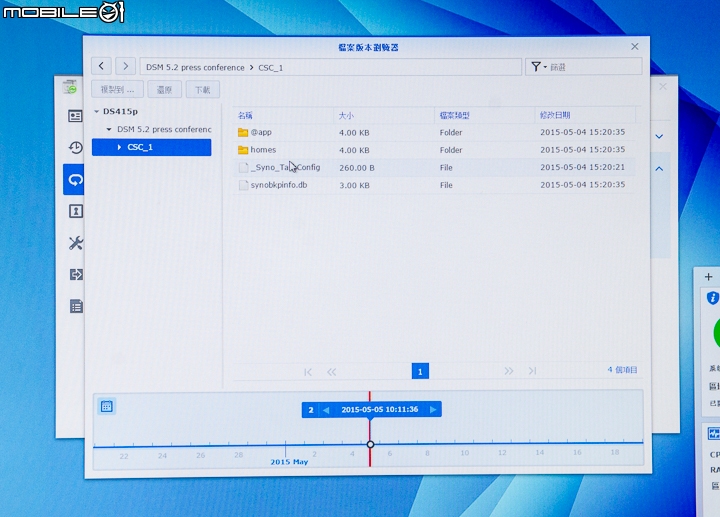Click the 260.00 B size cell
The width and height of the screenshot is (720, 517).
pos(357,168)
